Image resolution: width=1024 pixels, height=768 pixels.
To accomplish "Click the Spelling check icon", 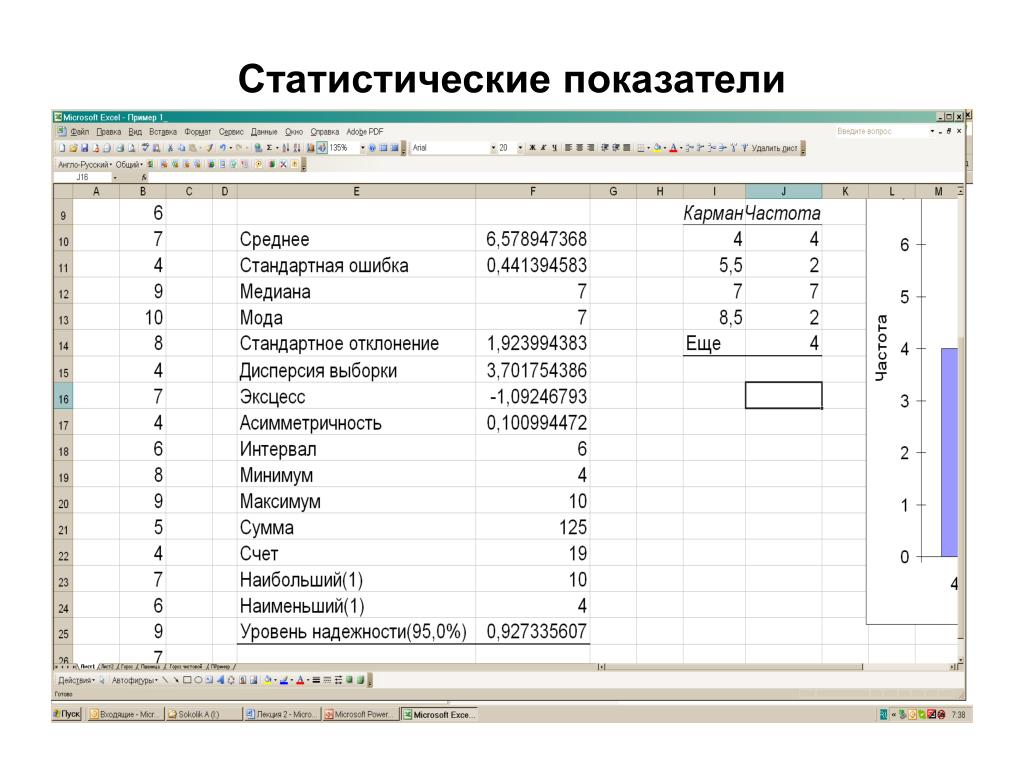I will 145,148.
